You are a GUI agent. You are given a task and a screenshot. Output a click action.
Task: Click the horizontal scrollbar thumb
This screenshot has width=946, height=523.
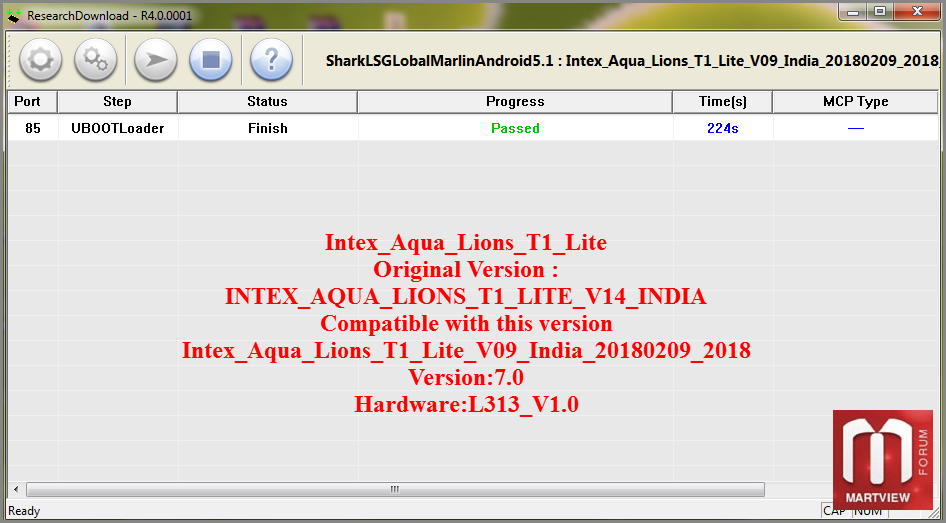[x=395, y=489]
